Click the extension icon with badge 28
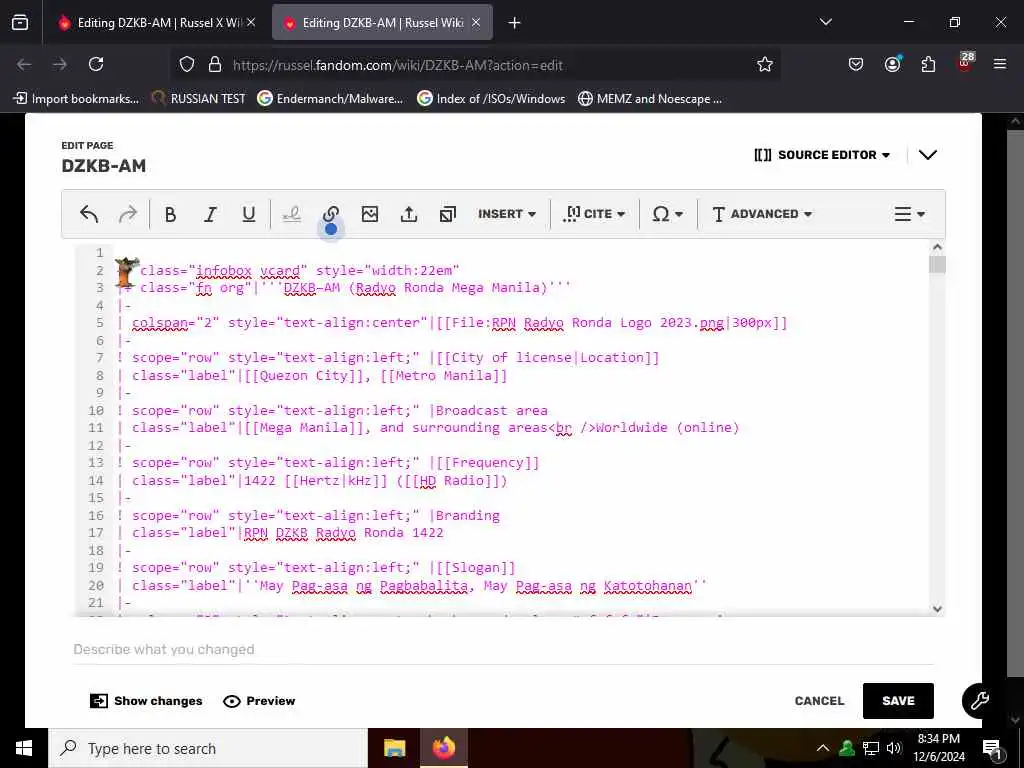1024x768 pixels. tap(965, 63)
